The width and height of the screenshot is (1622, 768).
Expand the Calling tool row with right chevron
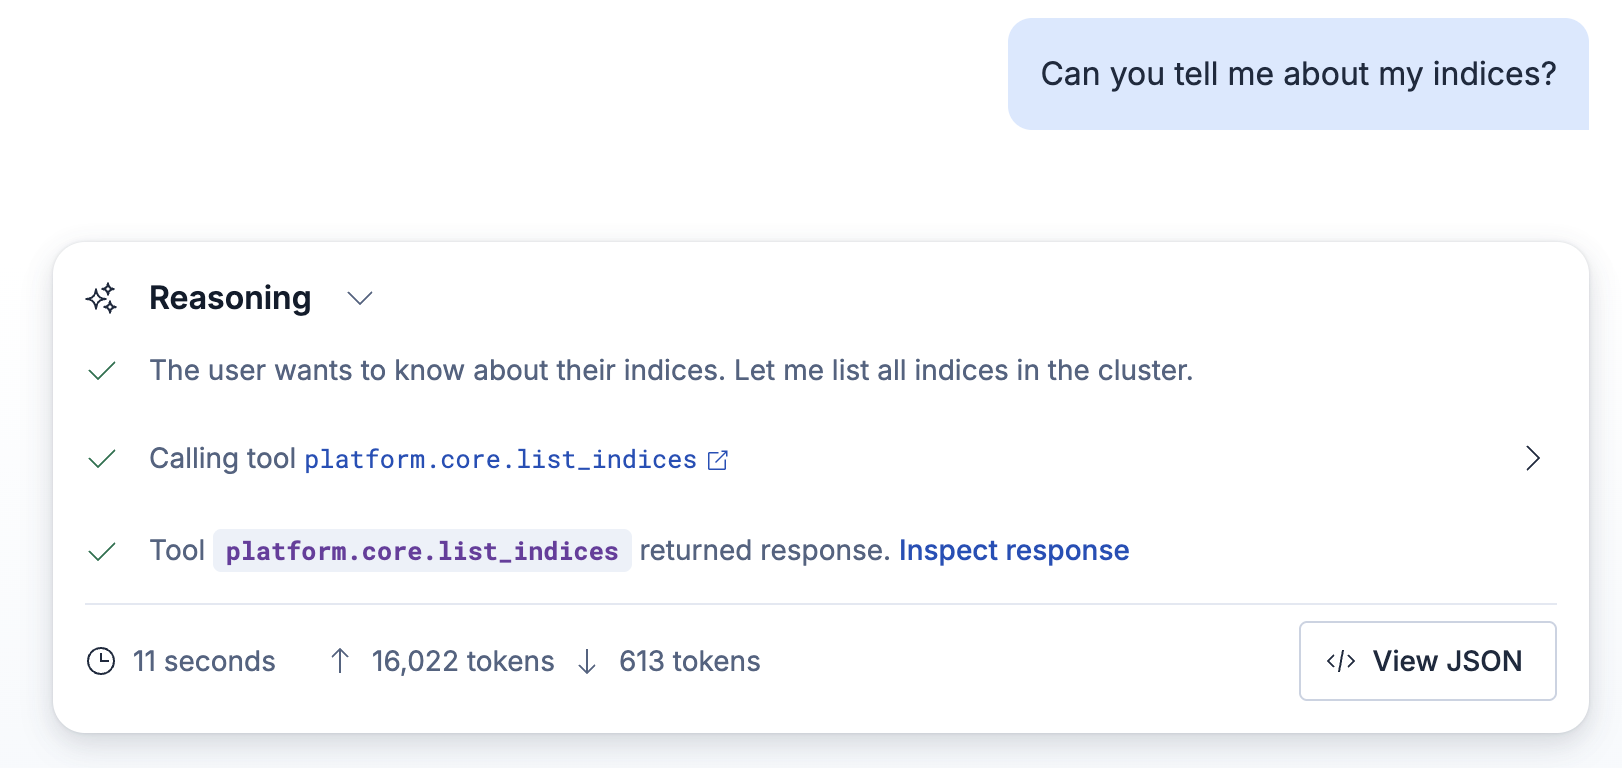(1532, 458)
